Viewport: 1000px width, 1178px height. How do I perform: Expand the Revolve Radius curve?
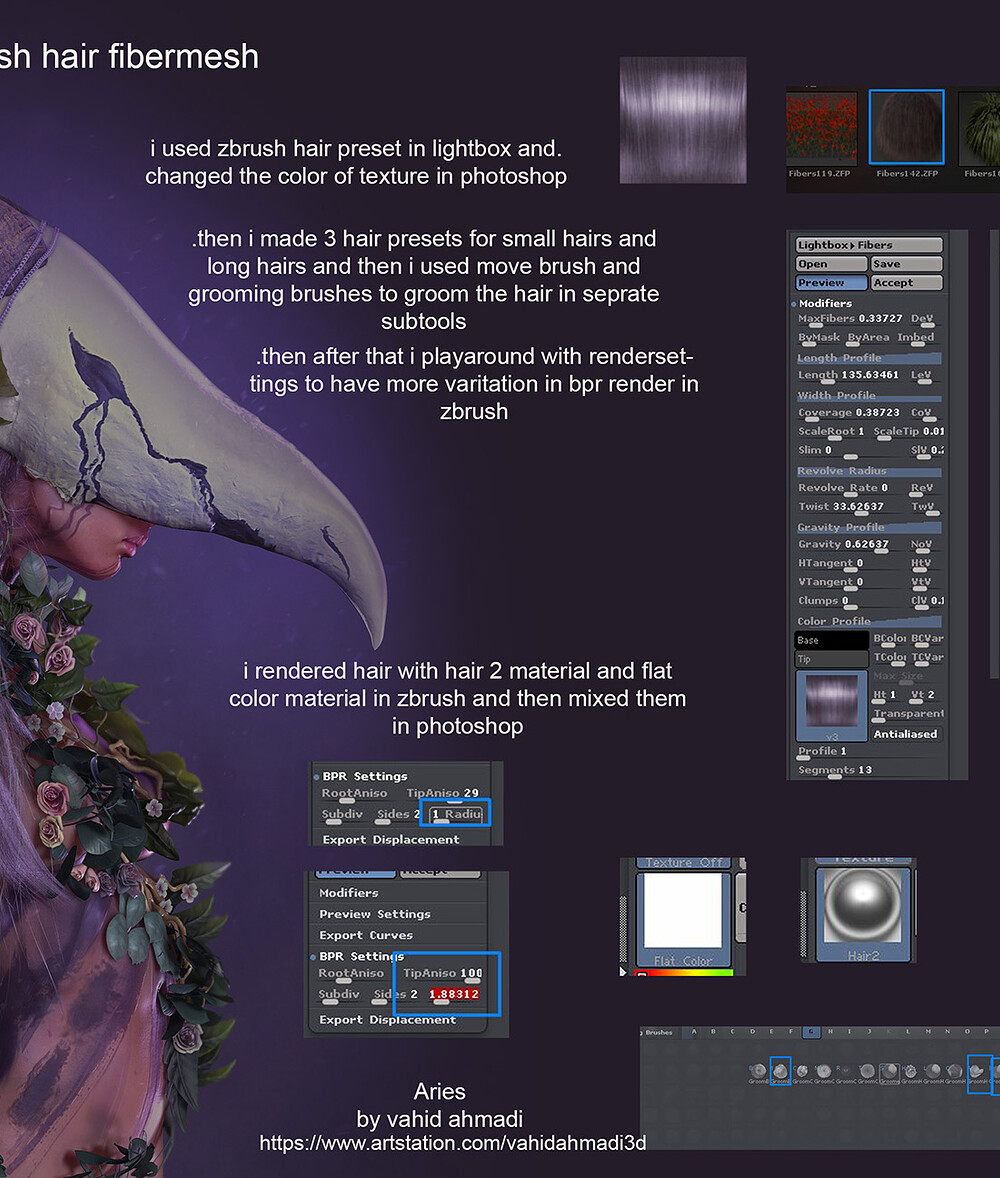tap(869, 471)
